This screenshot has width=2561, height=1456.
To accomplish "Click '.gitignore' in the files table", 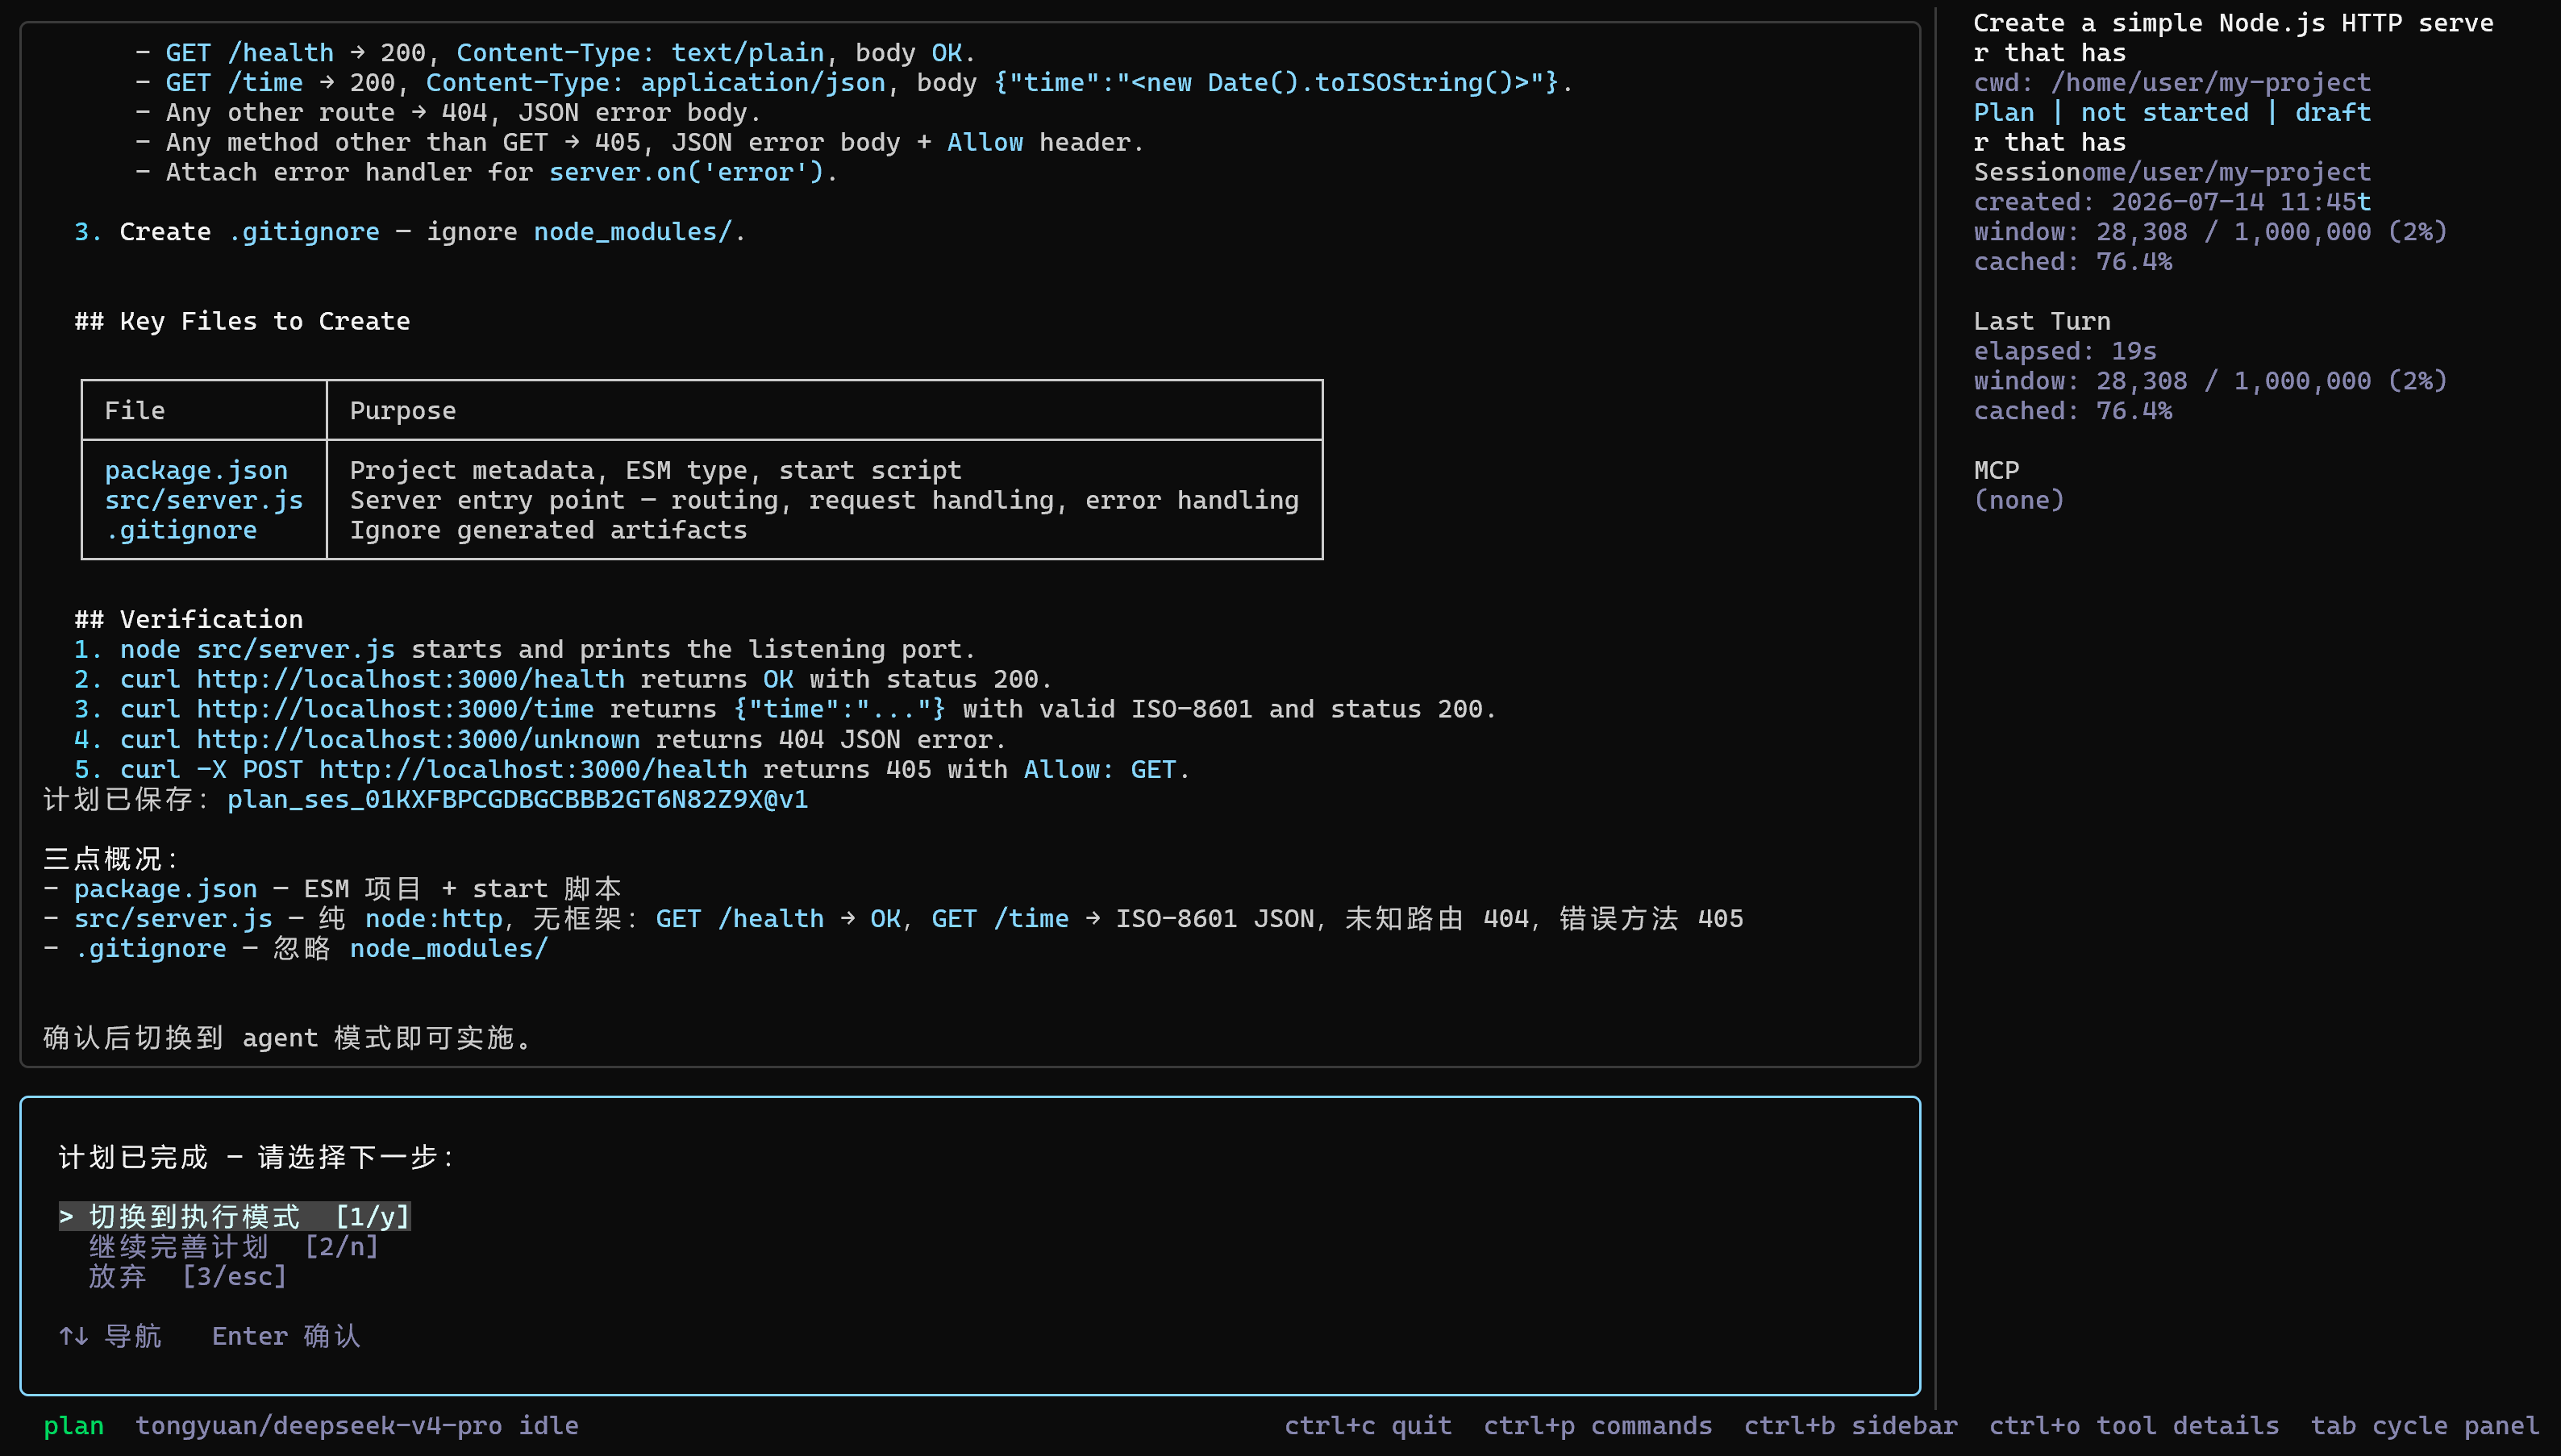I will pyautogui.click(x=181, y=530).
